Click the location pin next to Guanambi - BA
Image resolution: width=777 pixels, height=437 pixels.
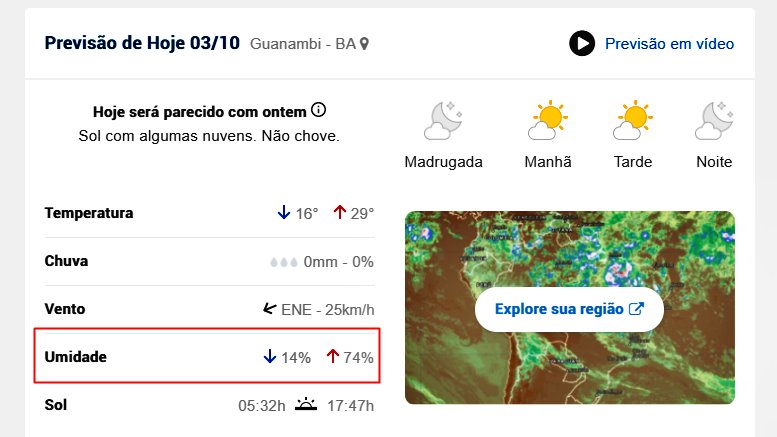click(x=364, y=44)
